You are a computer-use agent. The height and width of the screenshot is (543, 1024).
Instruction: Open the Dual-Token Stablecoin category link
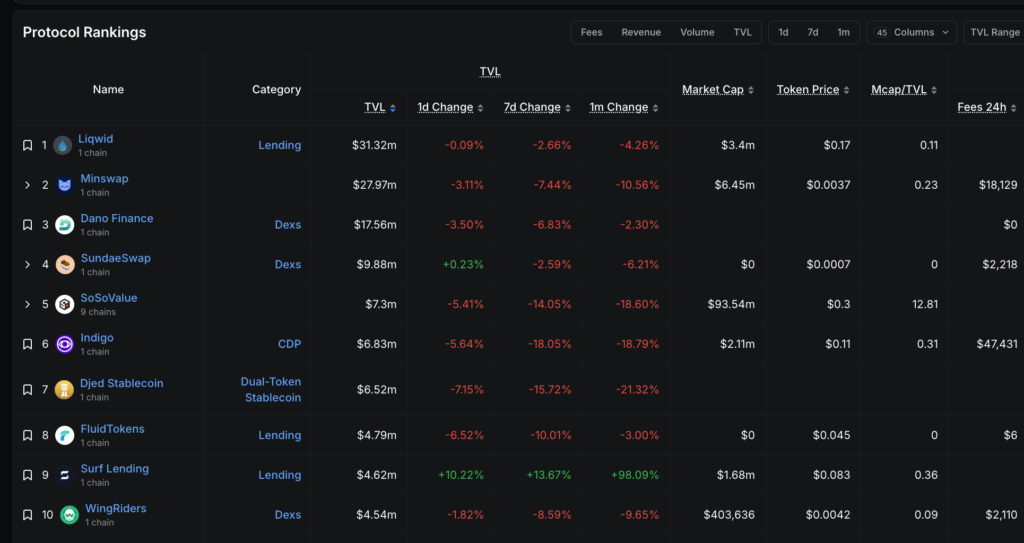pos(271,389)
